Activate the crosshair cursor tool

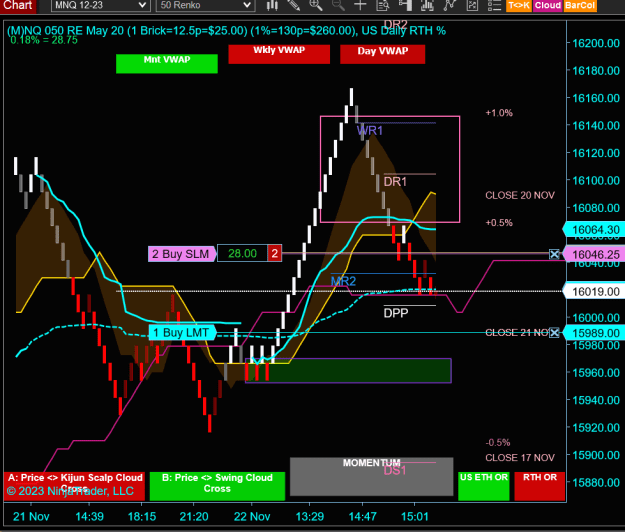[360, 5]
